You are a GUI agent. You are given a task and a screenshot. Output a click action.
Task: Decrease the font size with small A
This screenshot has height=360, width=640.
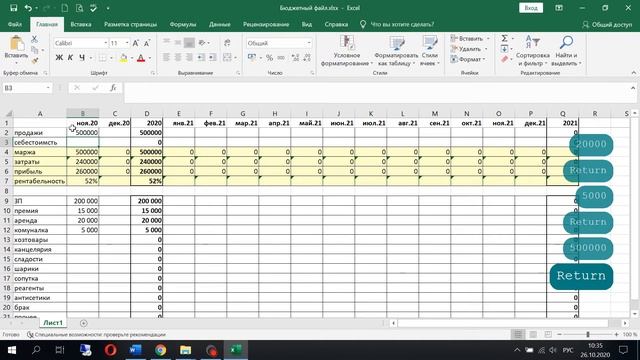(147, 43)
